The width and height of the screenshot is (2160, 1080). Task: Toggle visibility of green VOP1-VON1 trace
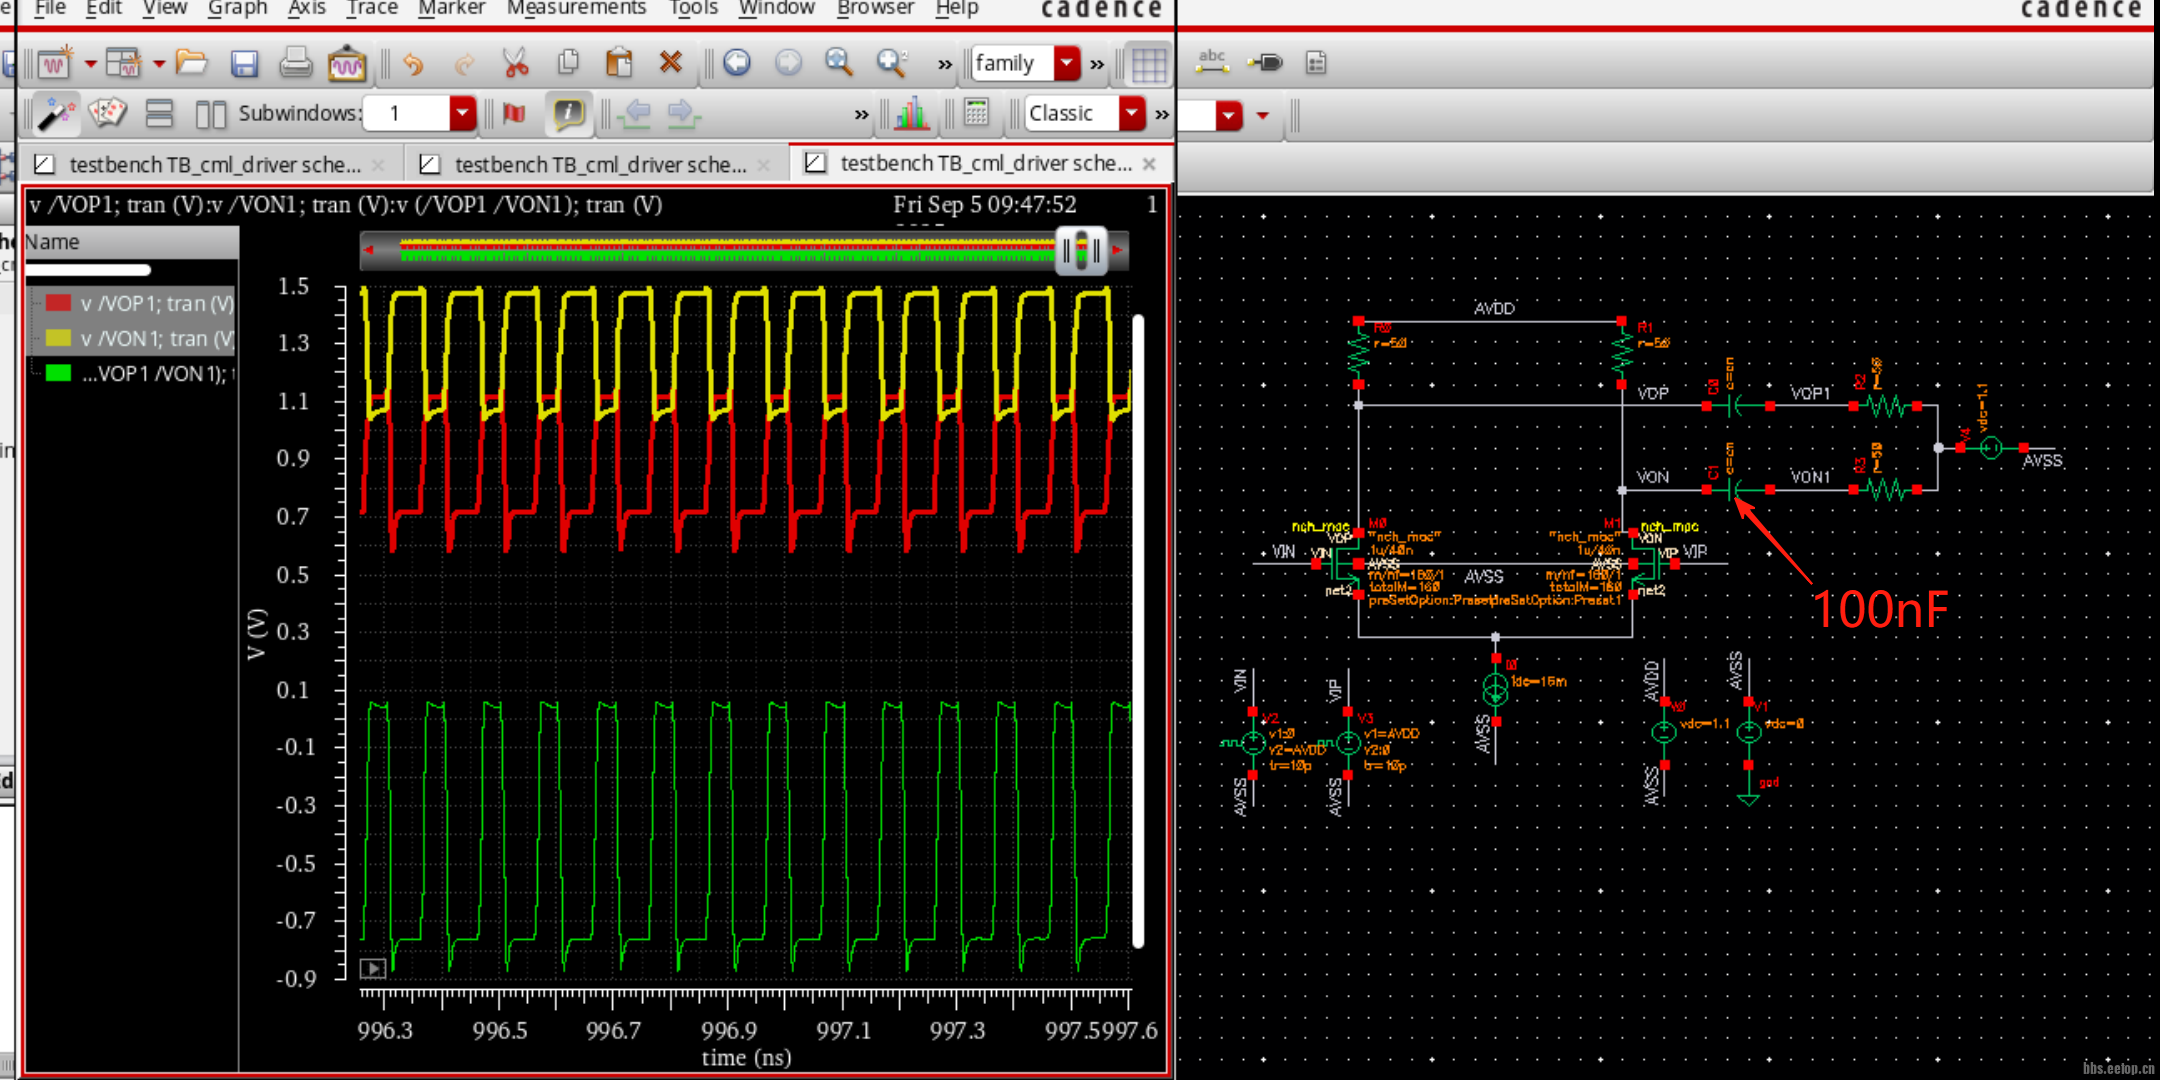coord(58,373)
